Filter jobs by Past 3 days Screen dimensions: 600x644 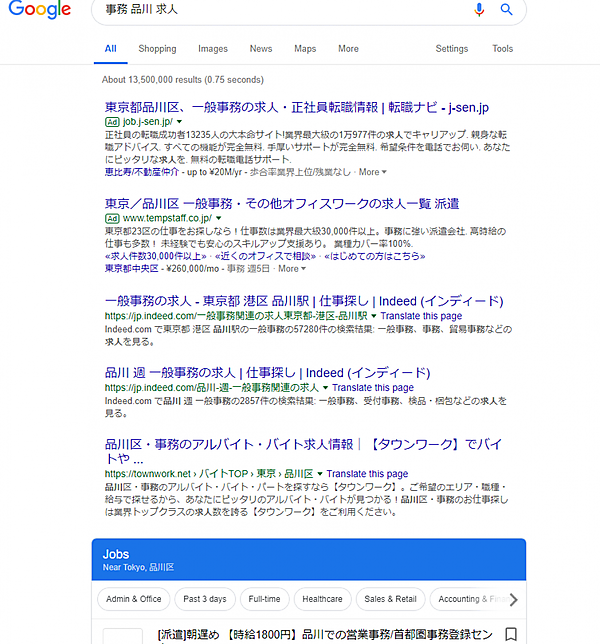coord(205,599)
